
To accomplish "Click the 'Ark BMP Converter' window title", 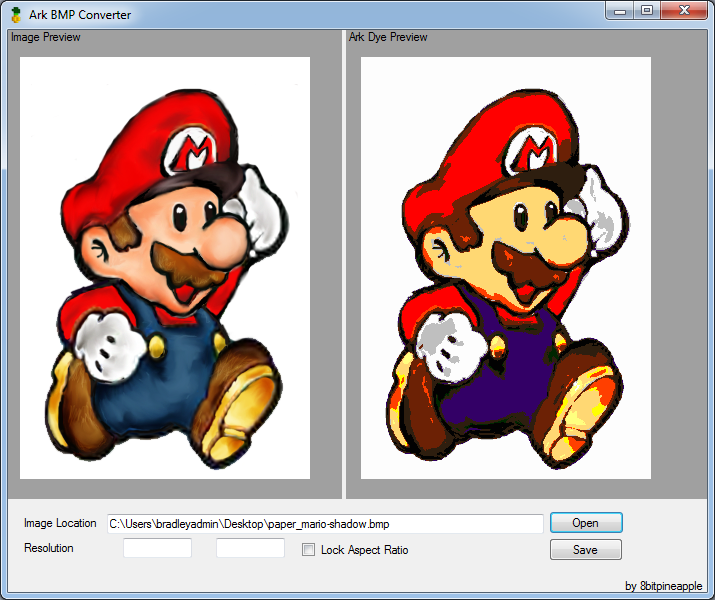I will click(80, 15).
